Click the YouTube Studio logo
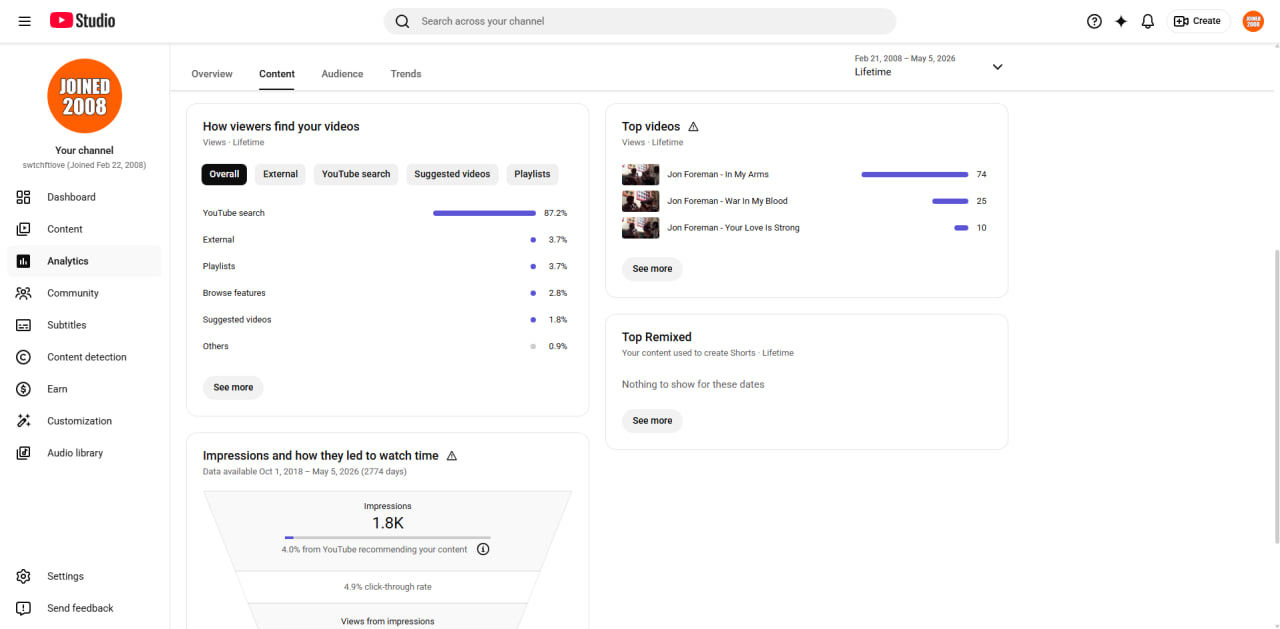This screenshot has width=1280, height=629. 82,21
